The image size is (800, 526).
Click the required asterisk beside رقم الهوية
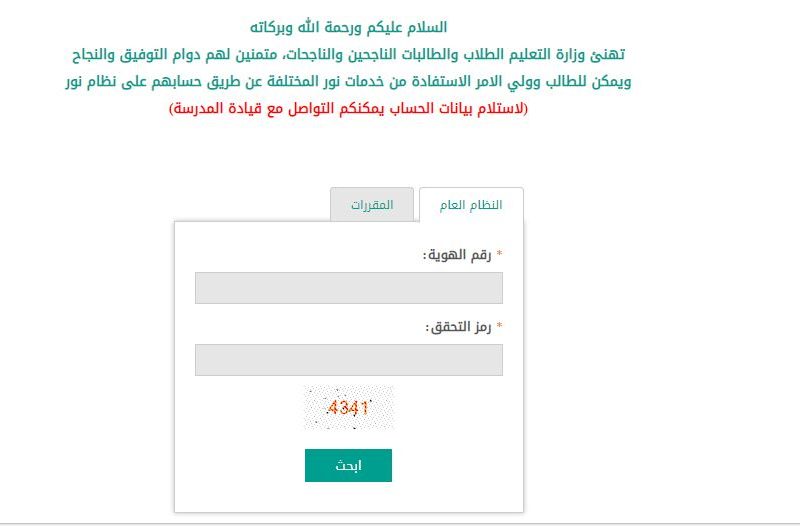tap(499, 254)
